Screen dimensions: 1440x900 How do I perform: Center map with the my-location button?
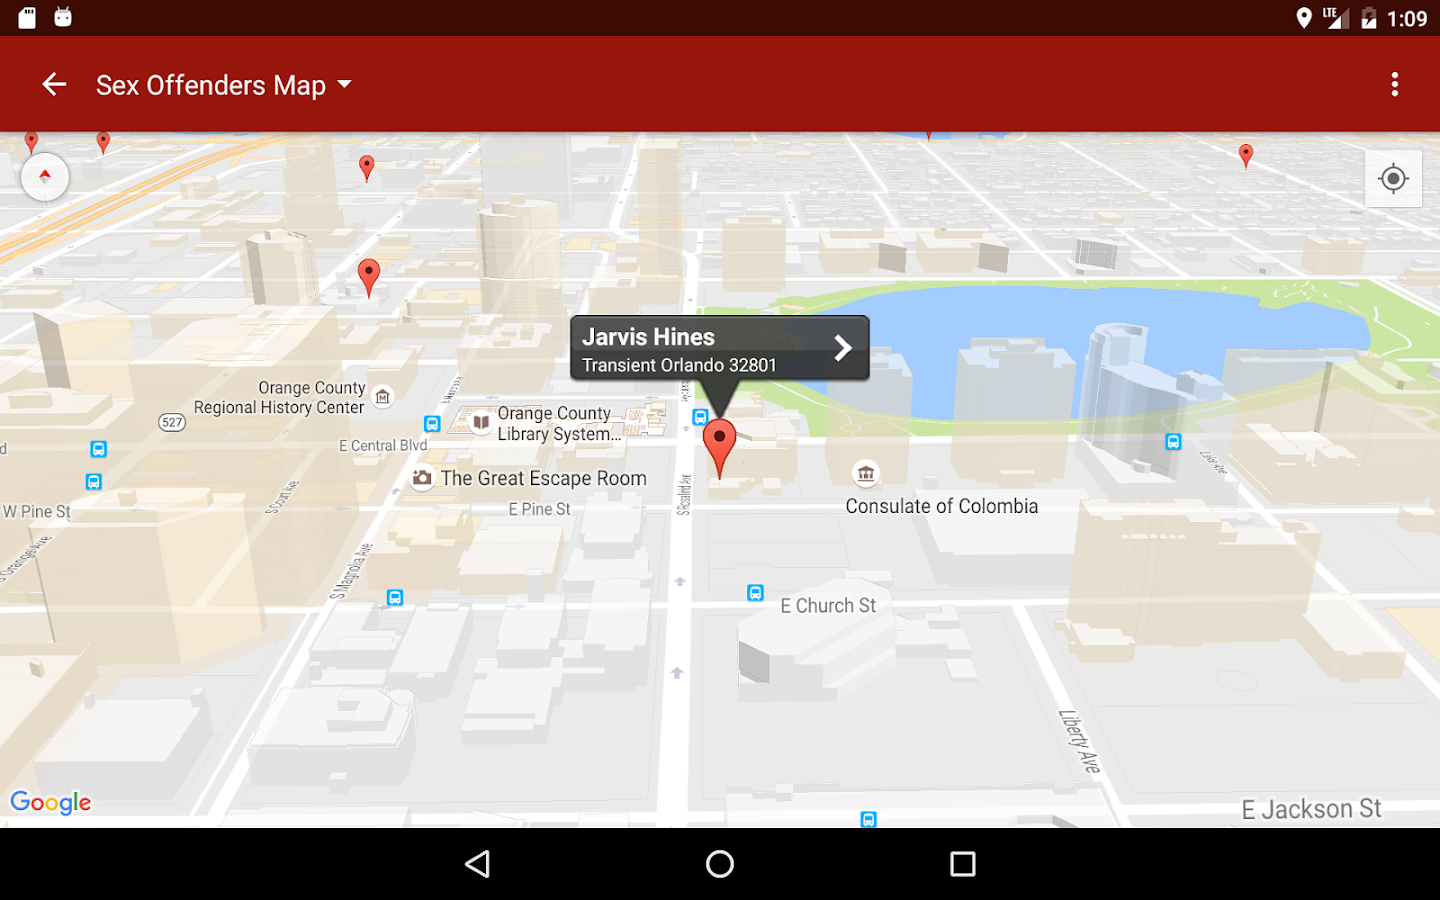click(1393, 179)
